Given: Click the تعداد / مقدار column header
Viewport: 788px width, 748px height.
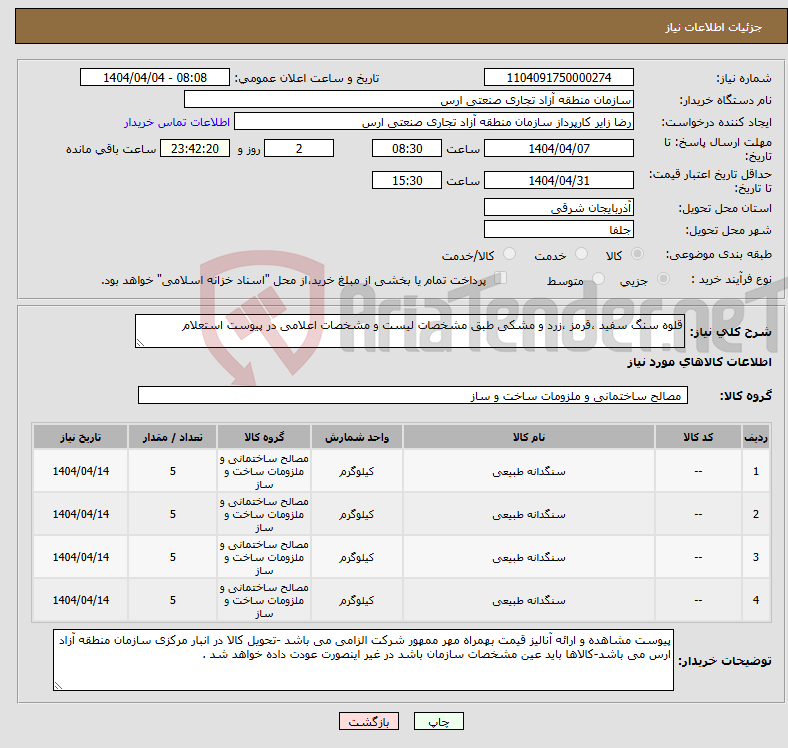Looking at the screenshot, I should (x=172, y=437).
